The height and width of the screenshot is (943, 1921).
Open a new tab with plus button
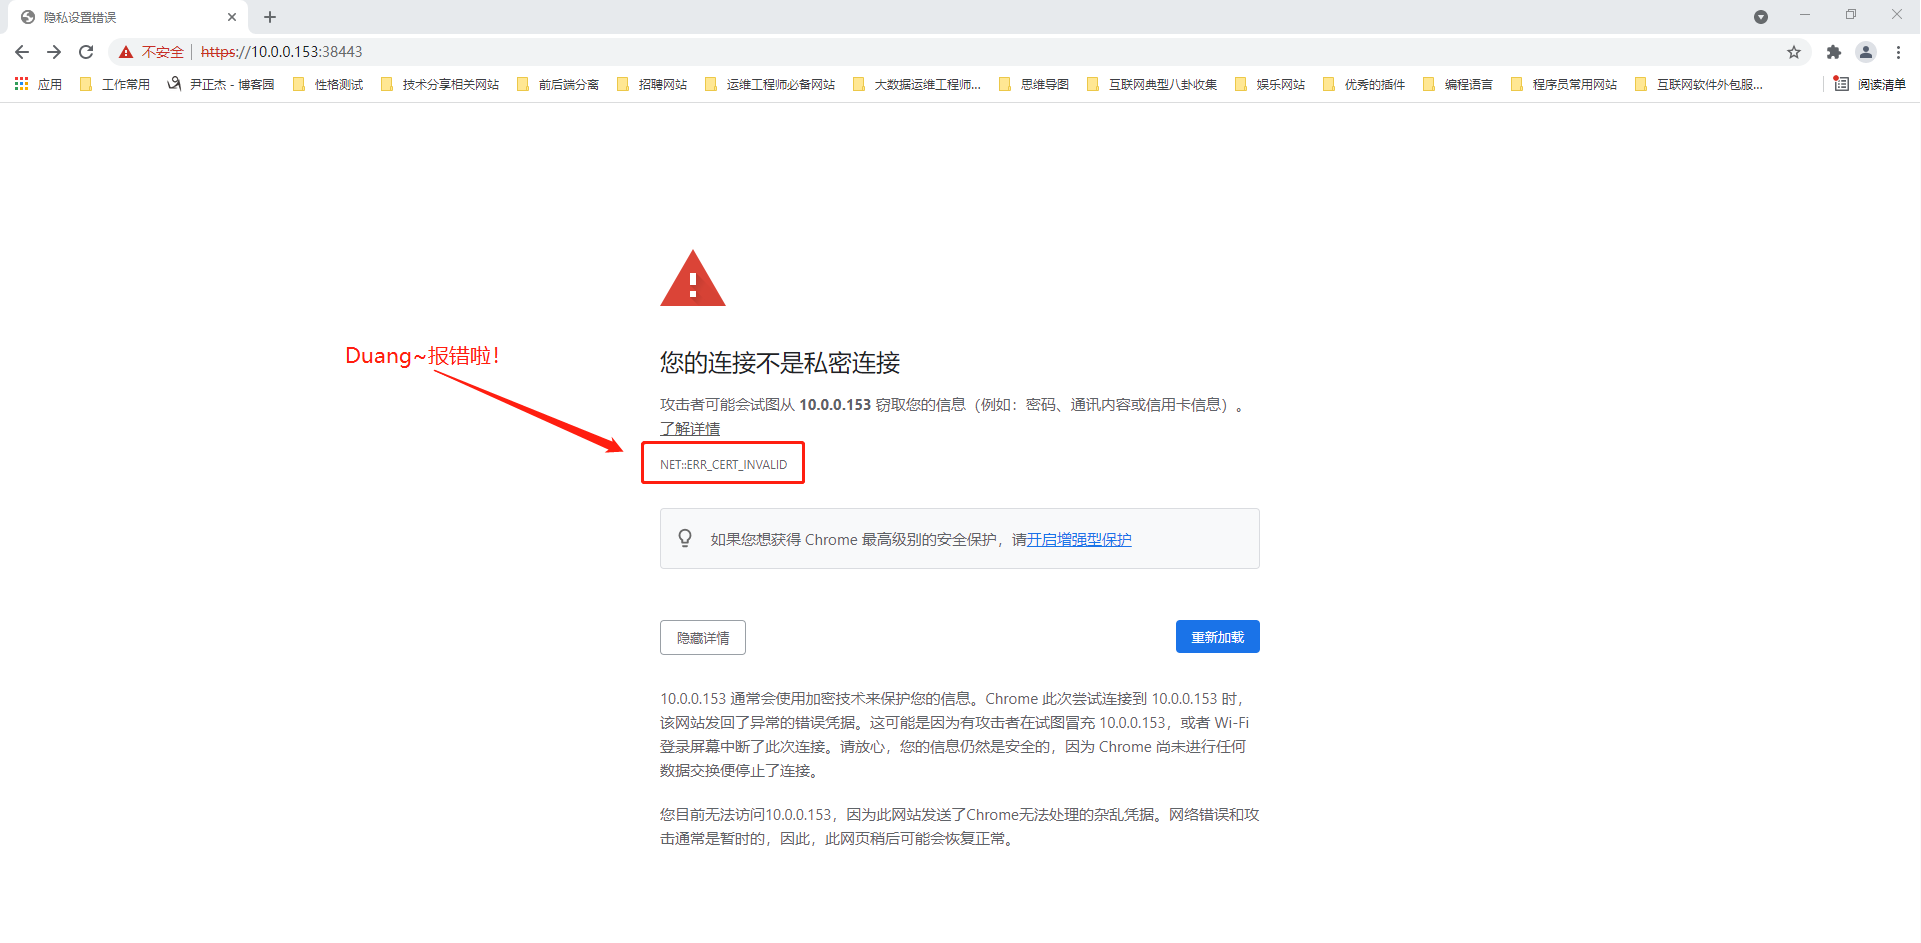270,17
